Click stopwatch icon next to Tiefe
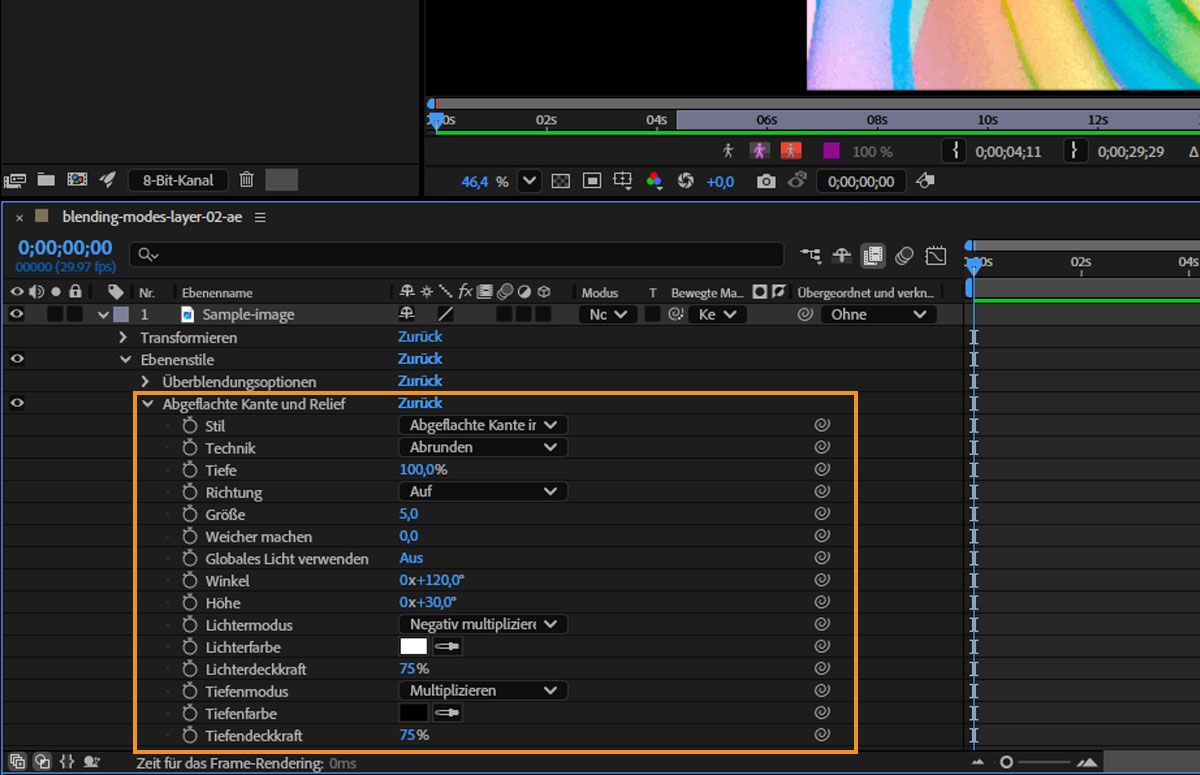1200x775 pixels. pyautogui.click(x=190, y=470)
